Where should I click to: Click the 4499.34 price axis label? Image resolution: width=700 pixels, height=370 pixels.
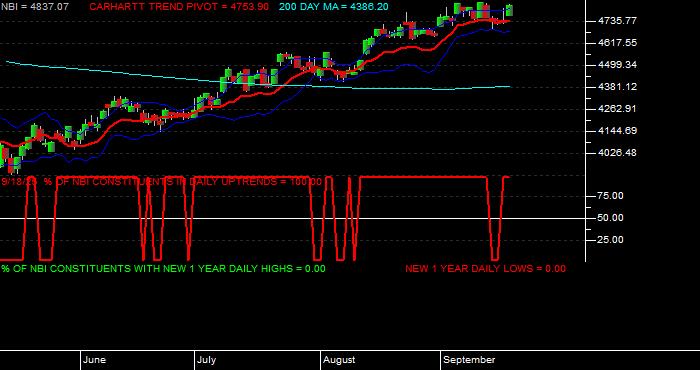pos(617,65)
